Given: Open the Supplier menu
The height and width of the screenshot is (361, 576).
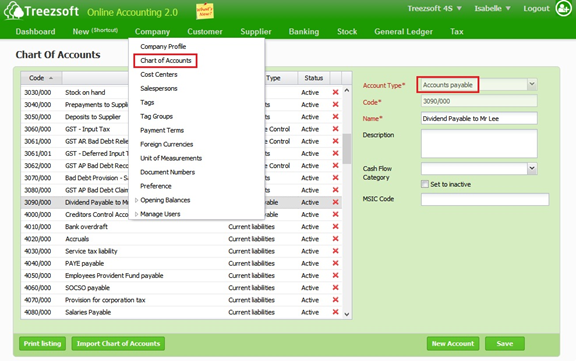Looking at the screenshot, I should 256,32.
